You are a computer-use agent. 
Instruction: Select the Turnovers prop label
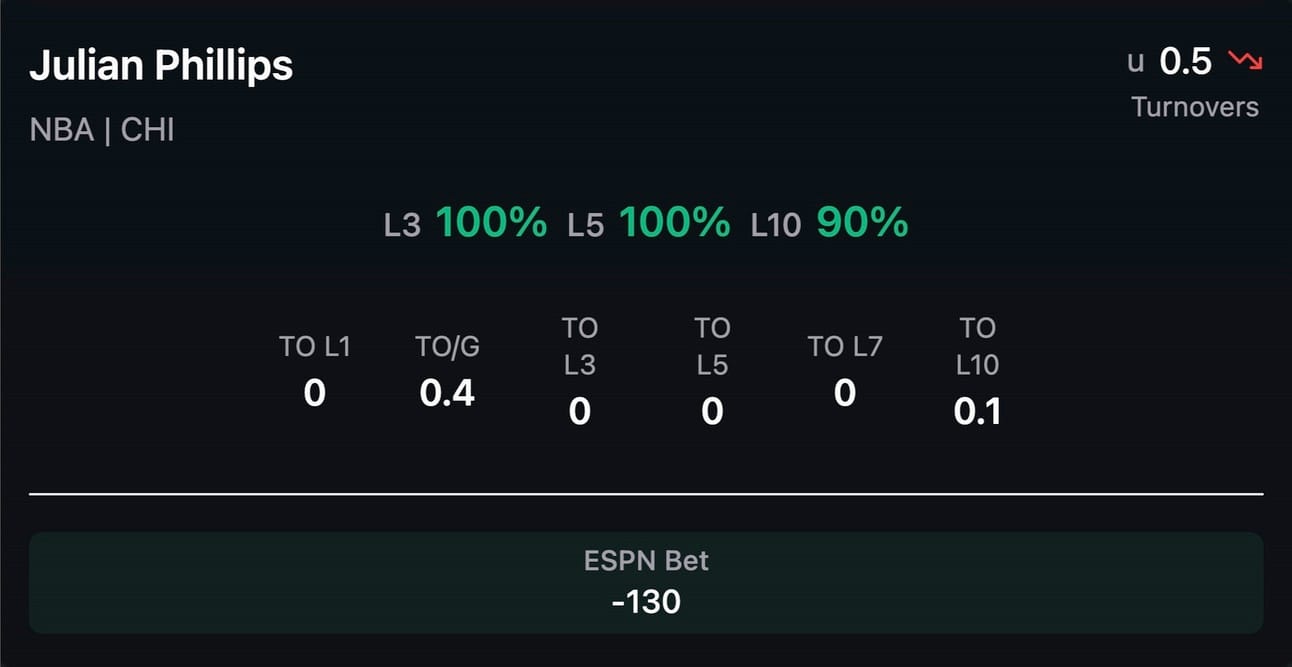1195,107
